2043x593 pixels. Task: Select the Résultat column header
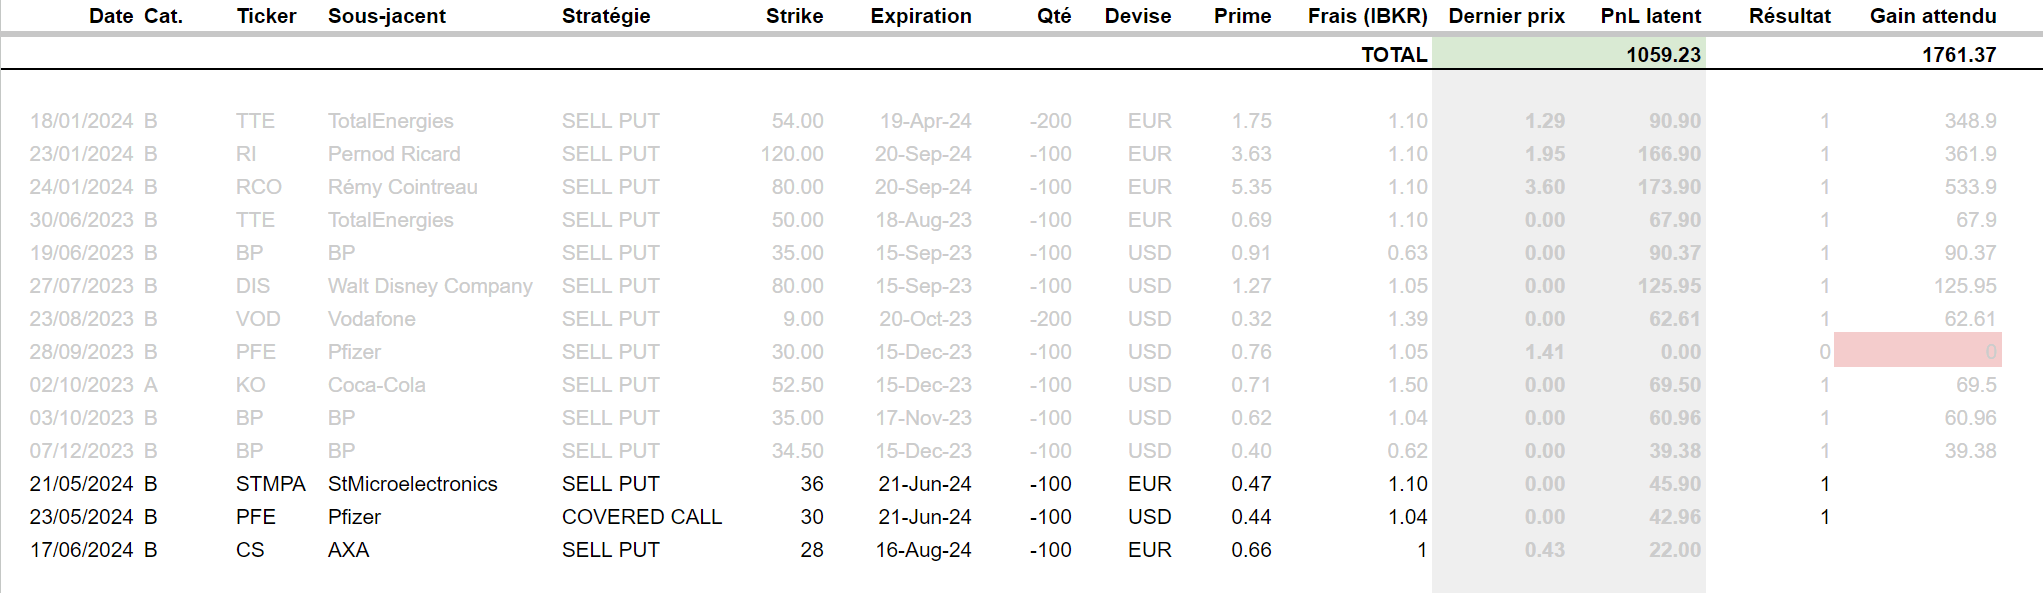pyautogui.click(x=1789, y=16)
